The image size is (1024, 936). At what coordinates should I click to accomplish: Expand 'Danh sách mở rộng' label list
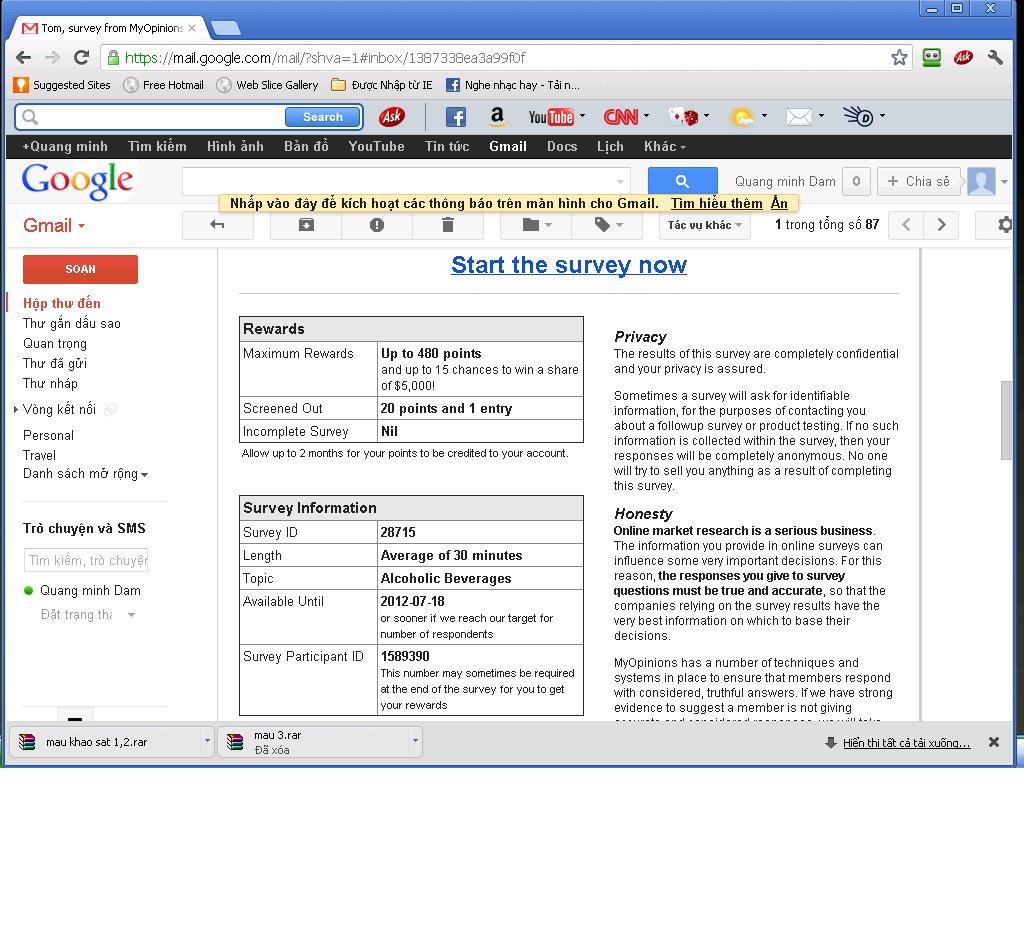coord(85,474)
